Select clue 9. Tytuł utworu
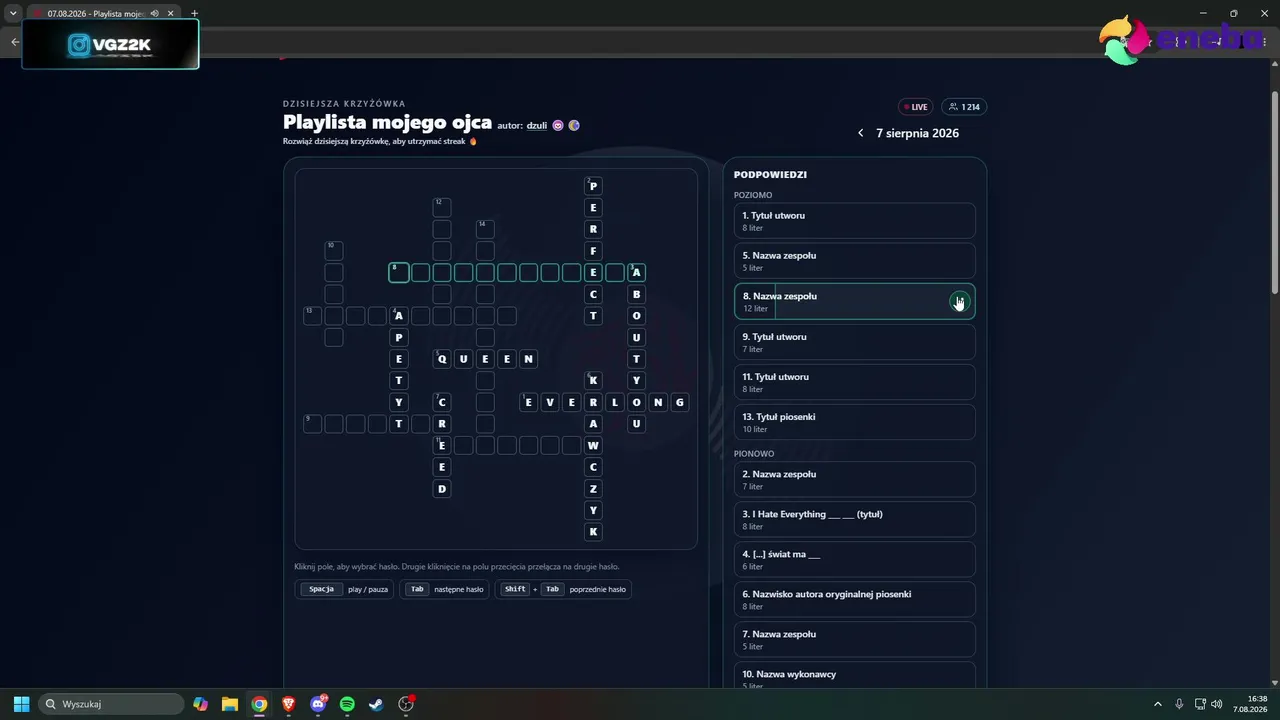 [854, 342]
